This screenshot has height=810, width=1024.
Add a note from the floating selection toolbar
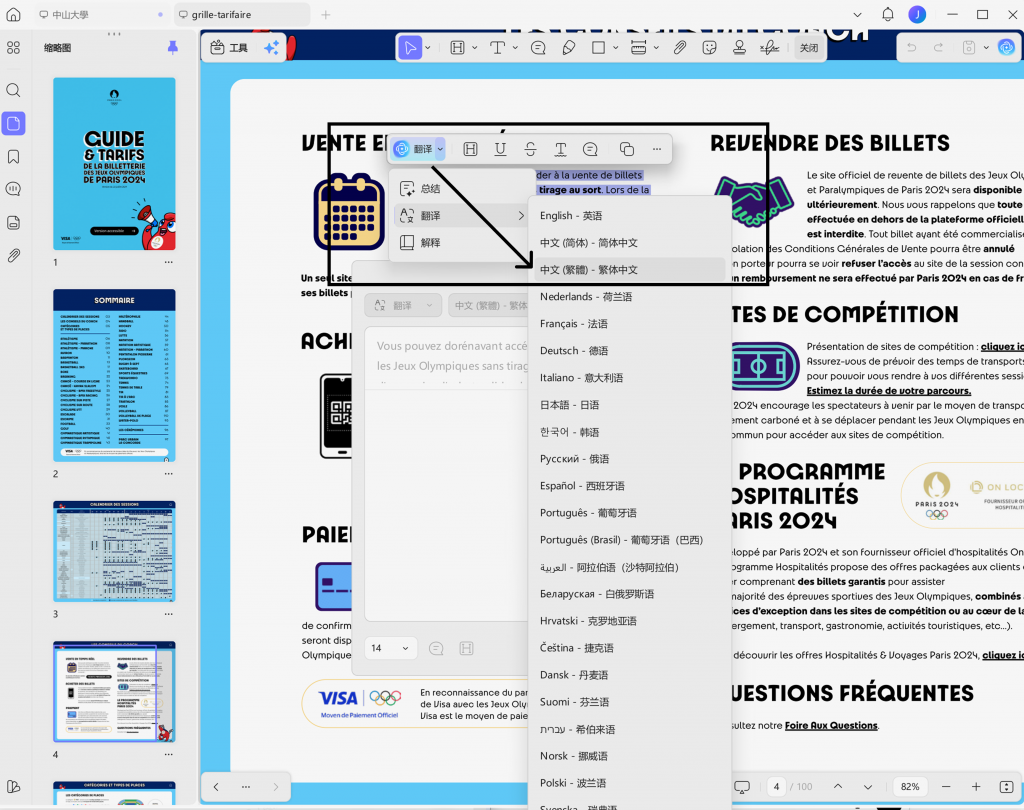point(590,149)
